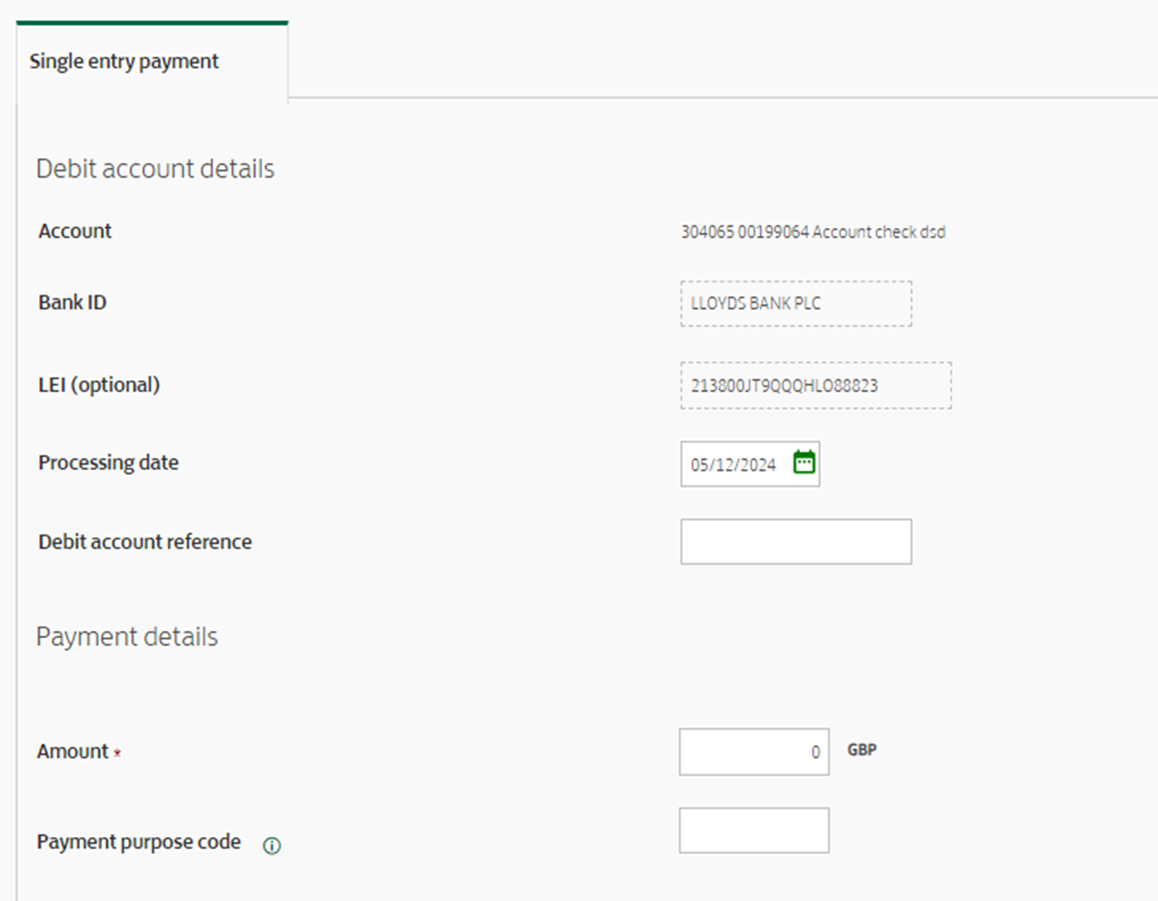The height and width of the screenshot is (901, 1158).
Task: Click the Payment details section heading
Action: (127, 637)
